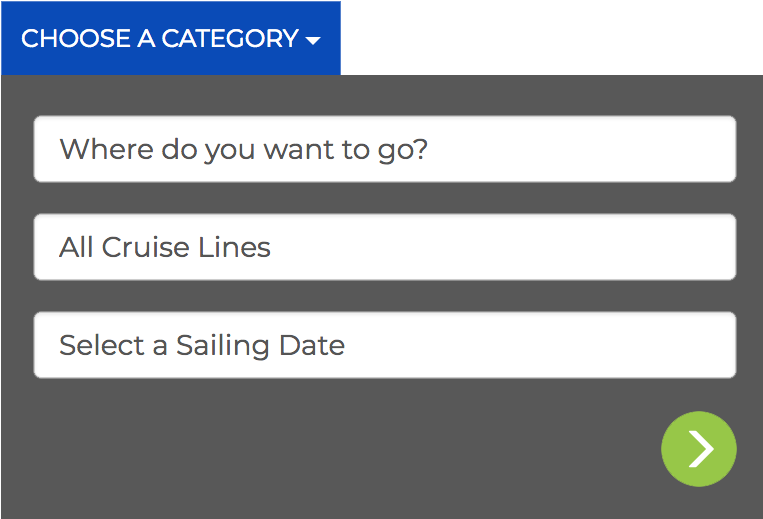The height and width of the screenshot is (519, 763).
Task: Click the green circular next arrow button
Action: tap(699, 449)
